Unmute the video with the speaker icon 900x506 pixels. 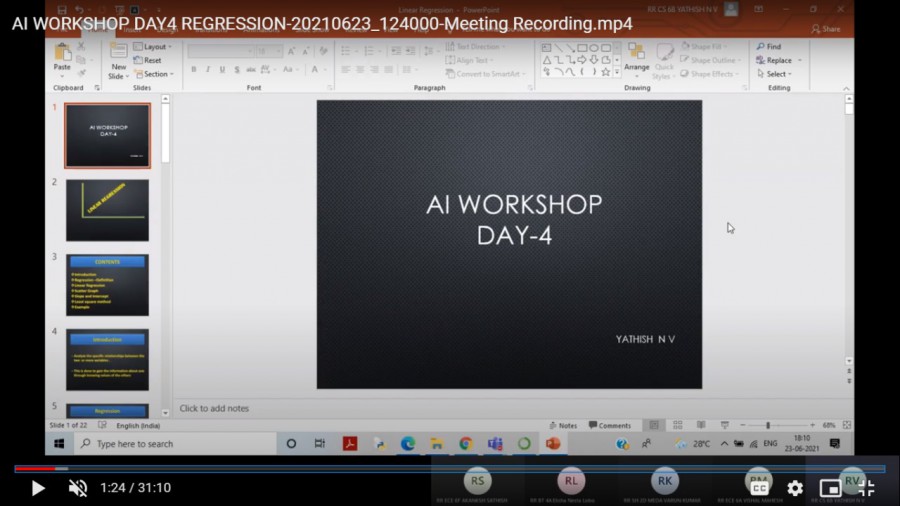coord(77,488)
